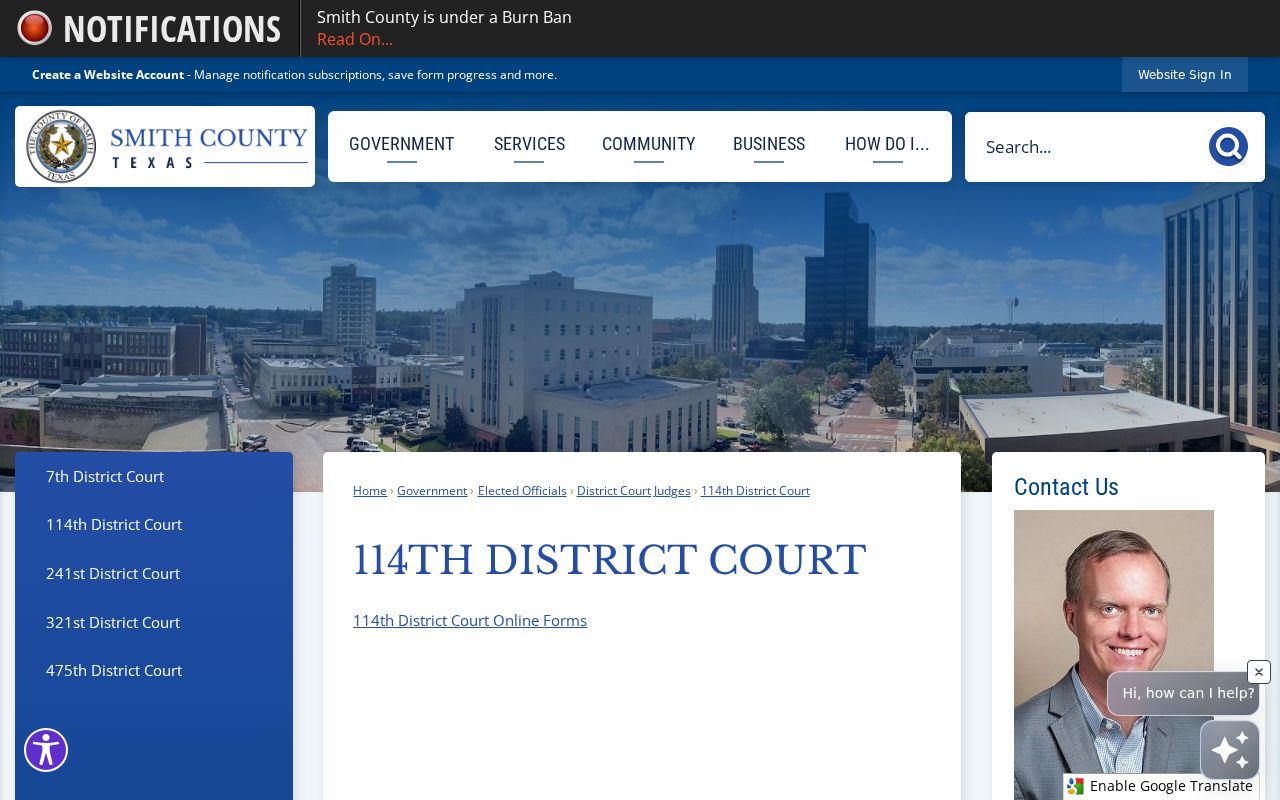Open the AI chat assistant sparkle icon

point(1230,750)
